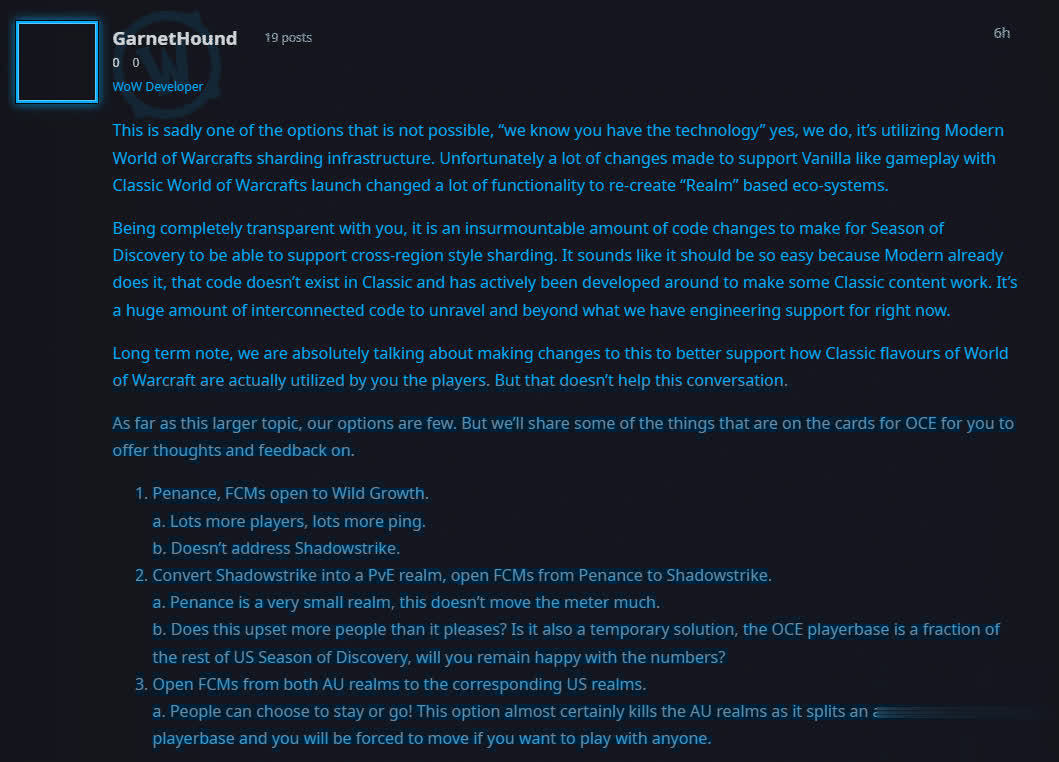Open the WoW Developer title link

(157, 86)
